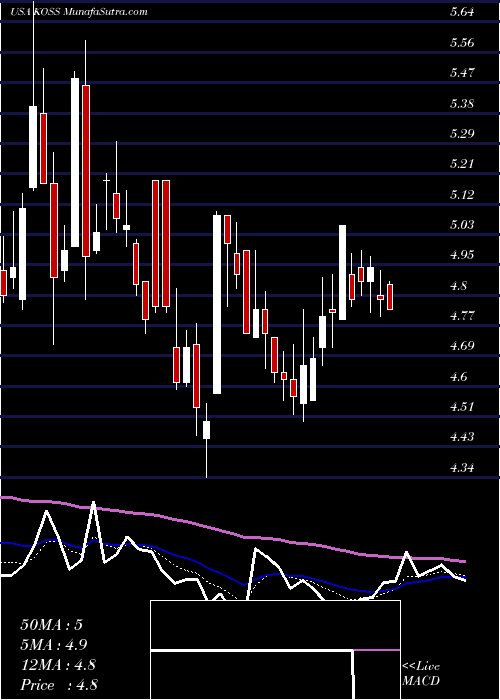Click the 5.21 price axis label
Image resolution: width=500 pixels, height=700 pixels.
(462, 164)
